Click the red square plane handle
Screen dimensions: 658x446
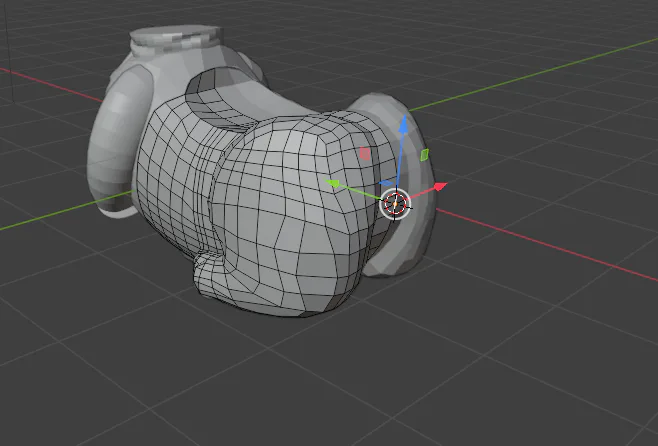(365, 154)
